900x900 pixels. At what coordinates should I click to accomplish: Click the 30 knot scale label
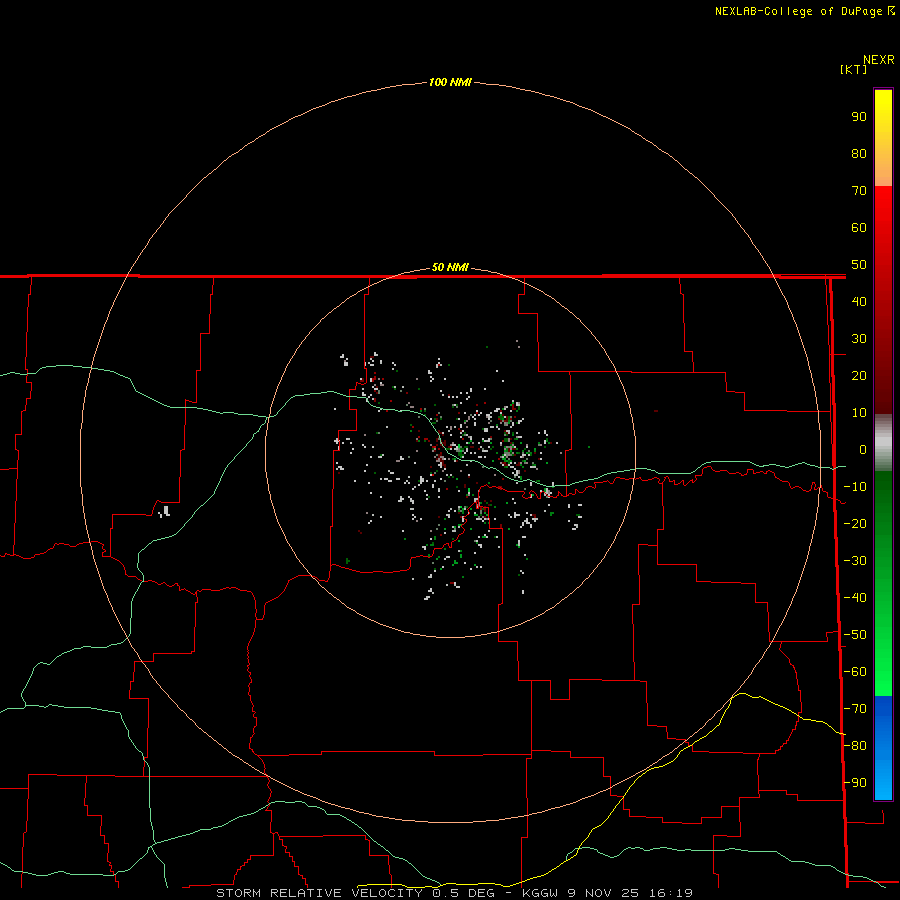[859, 339]
